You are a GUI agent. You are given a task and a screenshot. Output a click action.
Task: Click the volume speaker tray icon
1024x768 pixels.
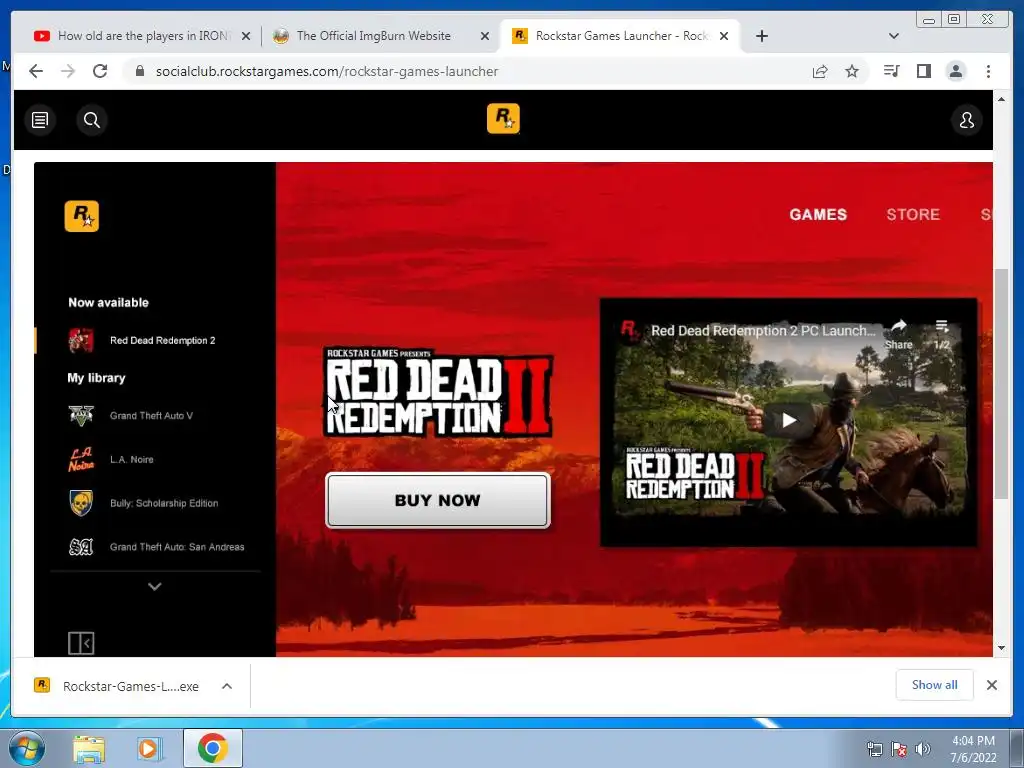pos(922,749)
